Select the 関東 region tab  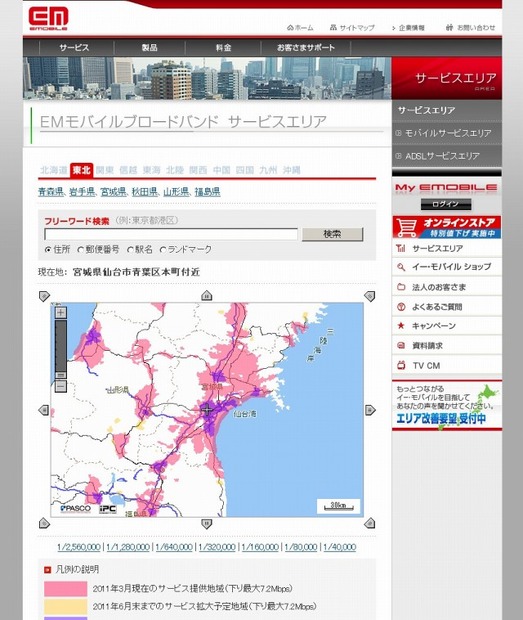pos(105,170)
